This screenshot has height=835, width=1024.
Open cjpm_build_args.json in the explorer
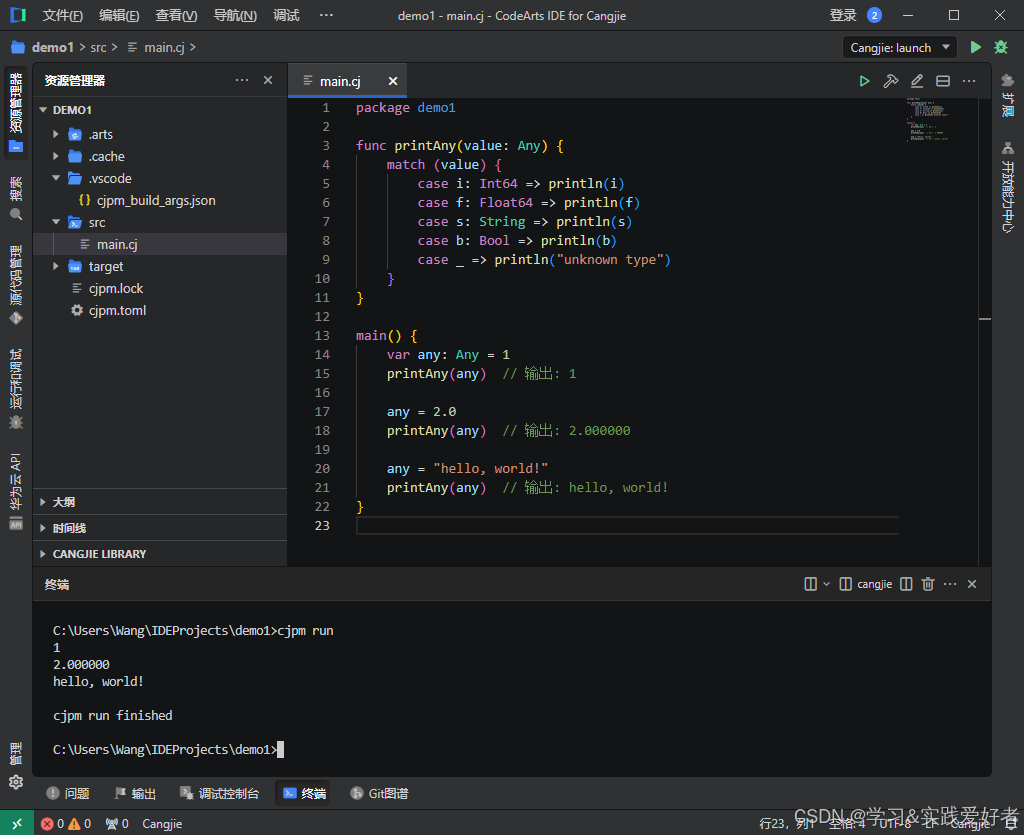160,200
